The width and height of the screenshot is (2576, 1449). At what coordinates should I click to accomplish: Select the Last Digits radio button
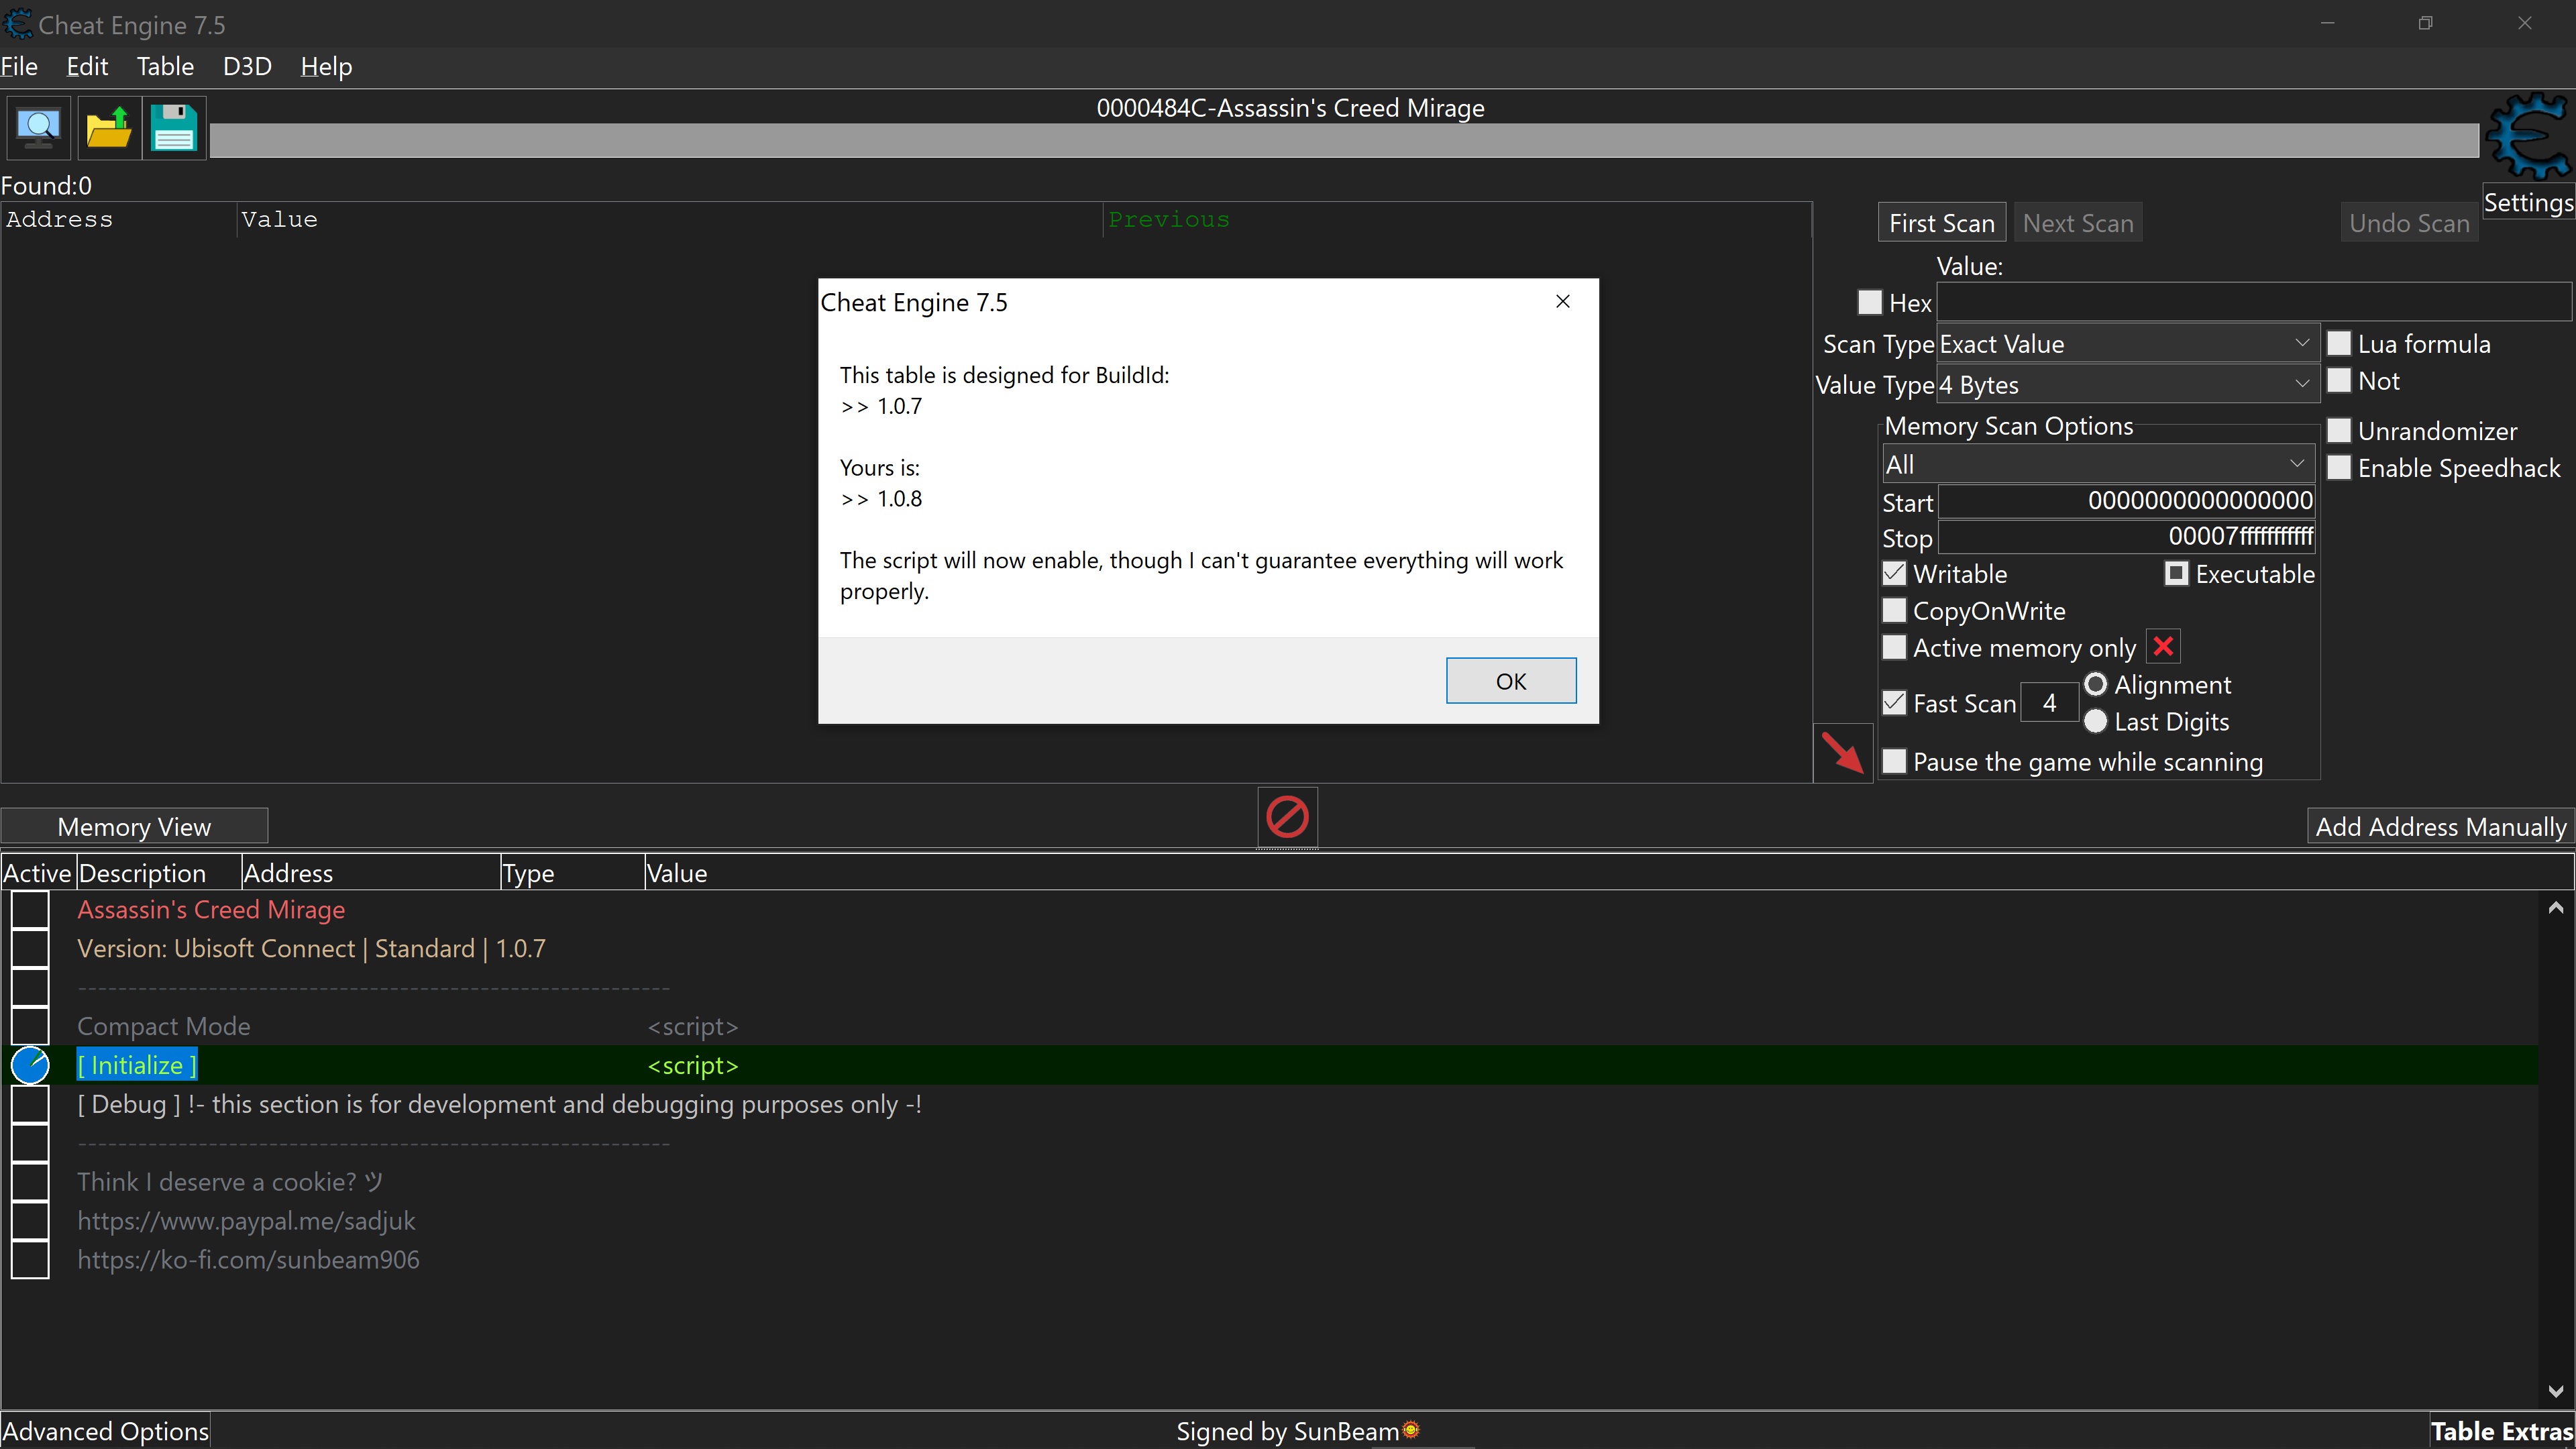tap(2096, 721)
